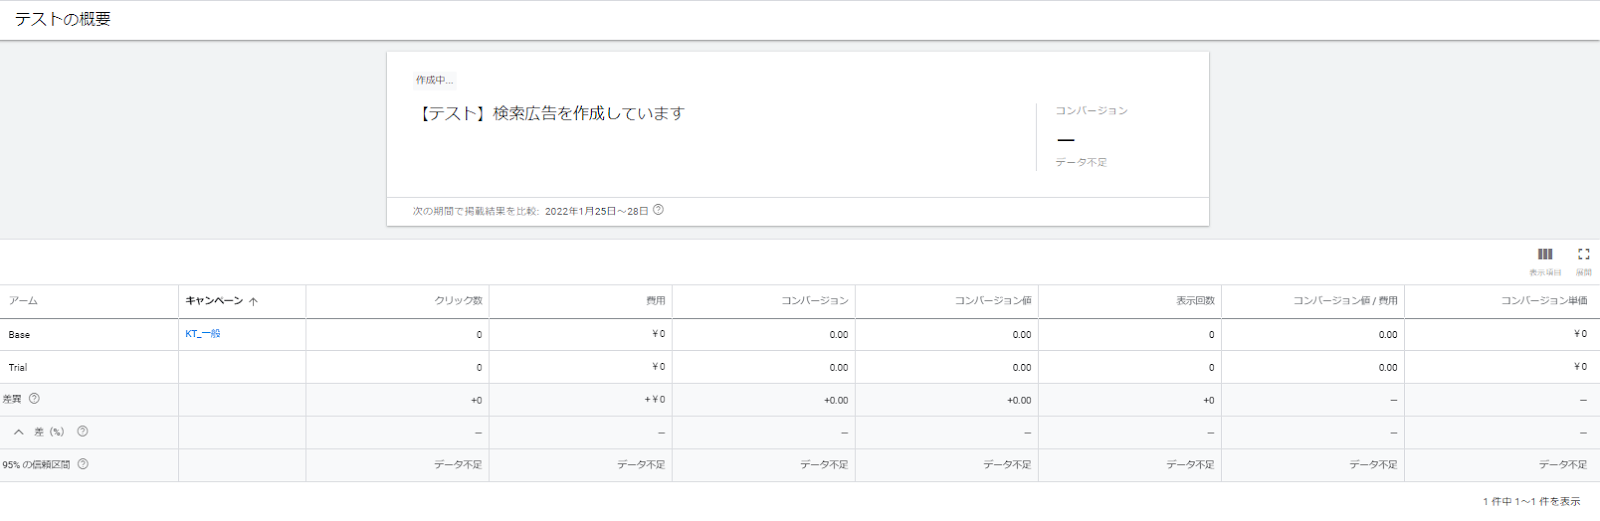Viewport: 1600px width, 521px height.
Task: Click the 展開 expand fullscreen icon
Action: 1583,255
